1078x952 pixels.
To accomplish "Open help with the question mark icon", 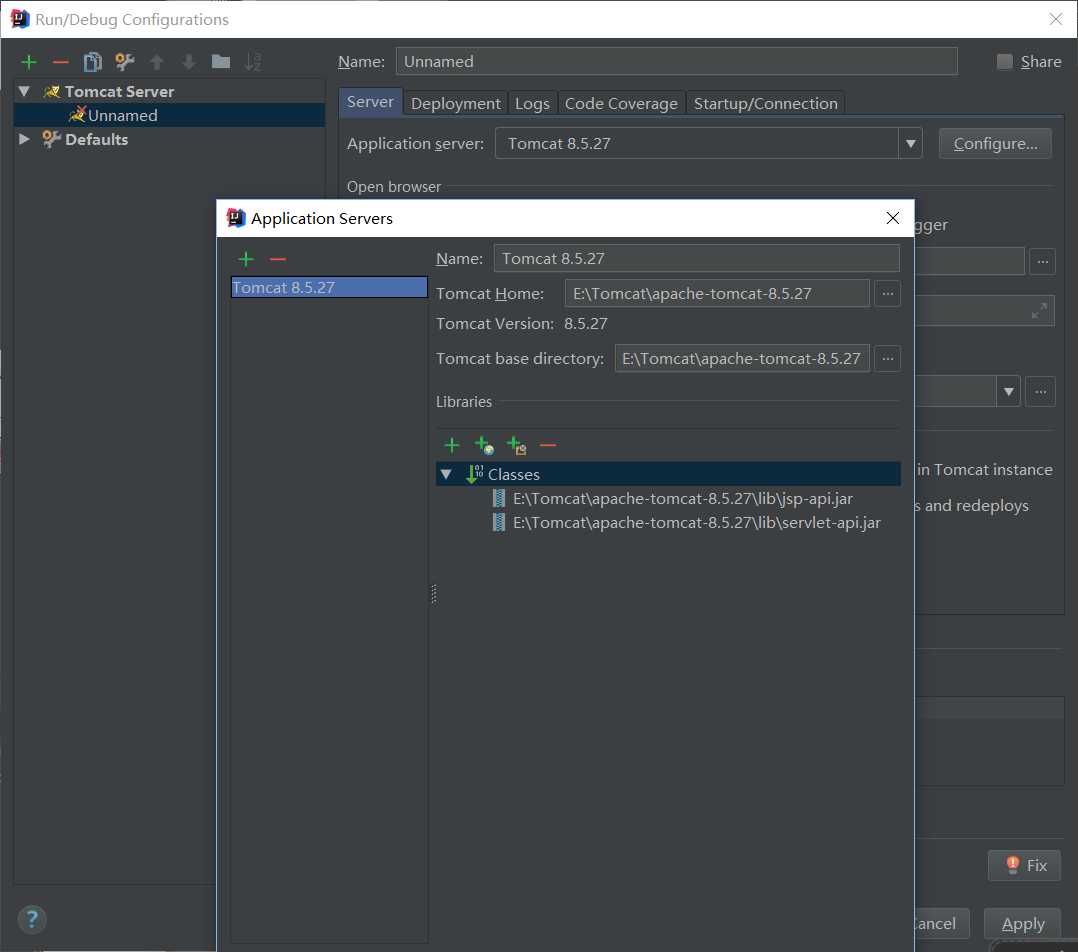I will coord(32,919).
